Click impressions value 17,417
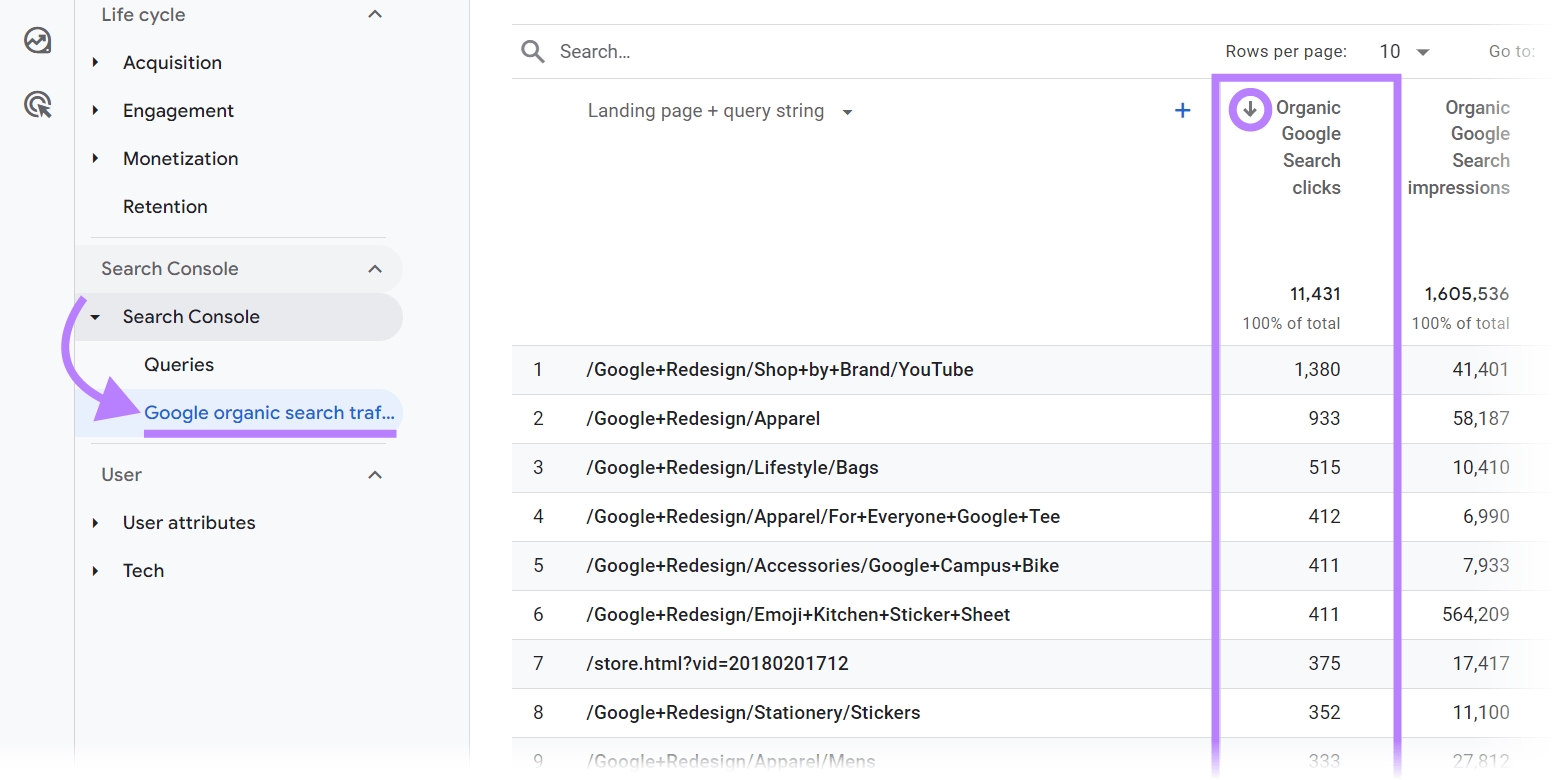 click(x=1481, y=664)
